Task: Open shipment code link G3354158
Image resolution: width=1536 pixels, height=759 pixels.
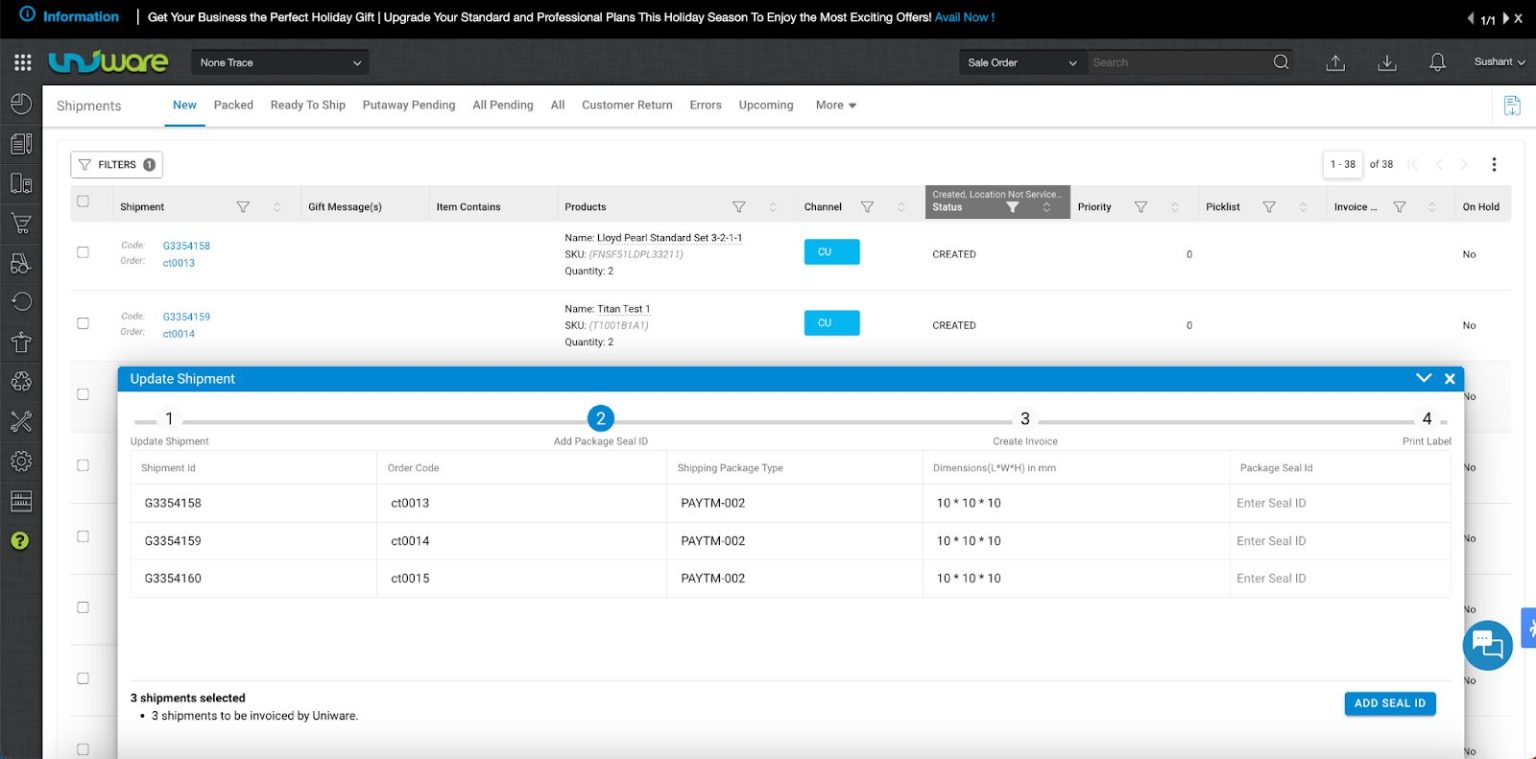Action: tap(186, 246)
